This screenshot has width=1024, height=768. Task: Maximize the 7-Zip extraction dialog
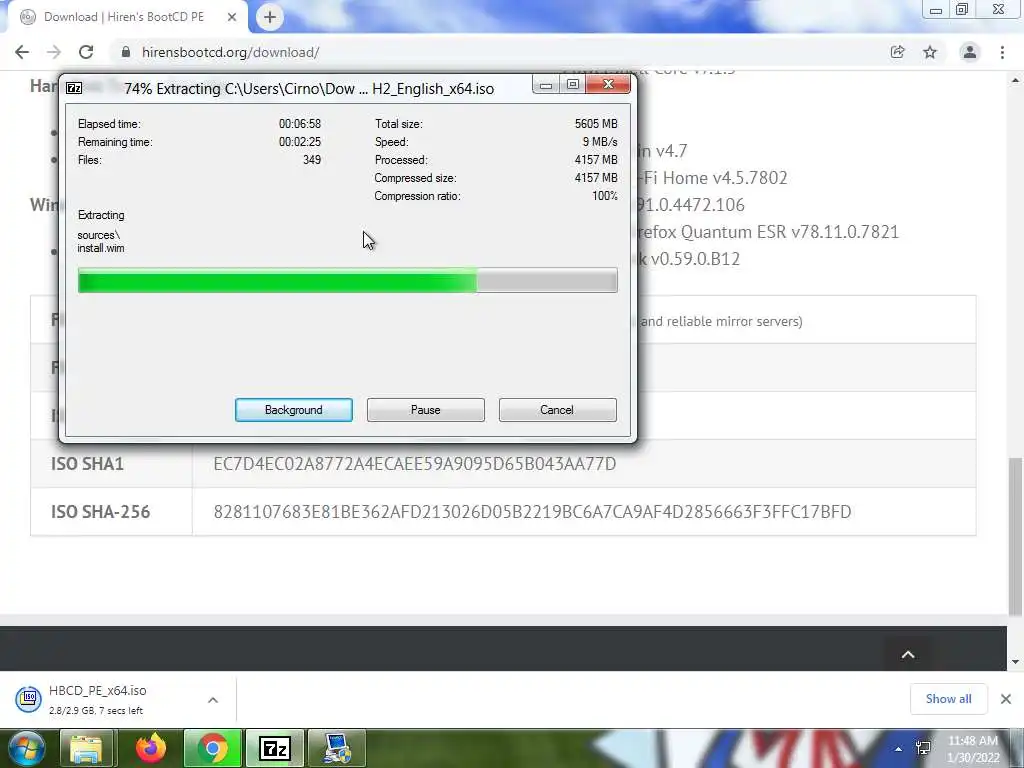coord(573,85)
